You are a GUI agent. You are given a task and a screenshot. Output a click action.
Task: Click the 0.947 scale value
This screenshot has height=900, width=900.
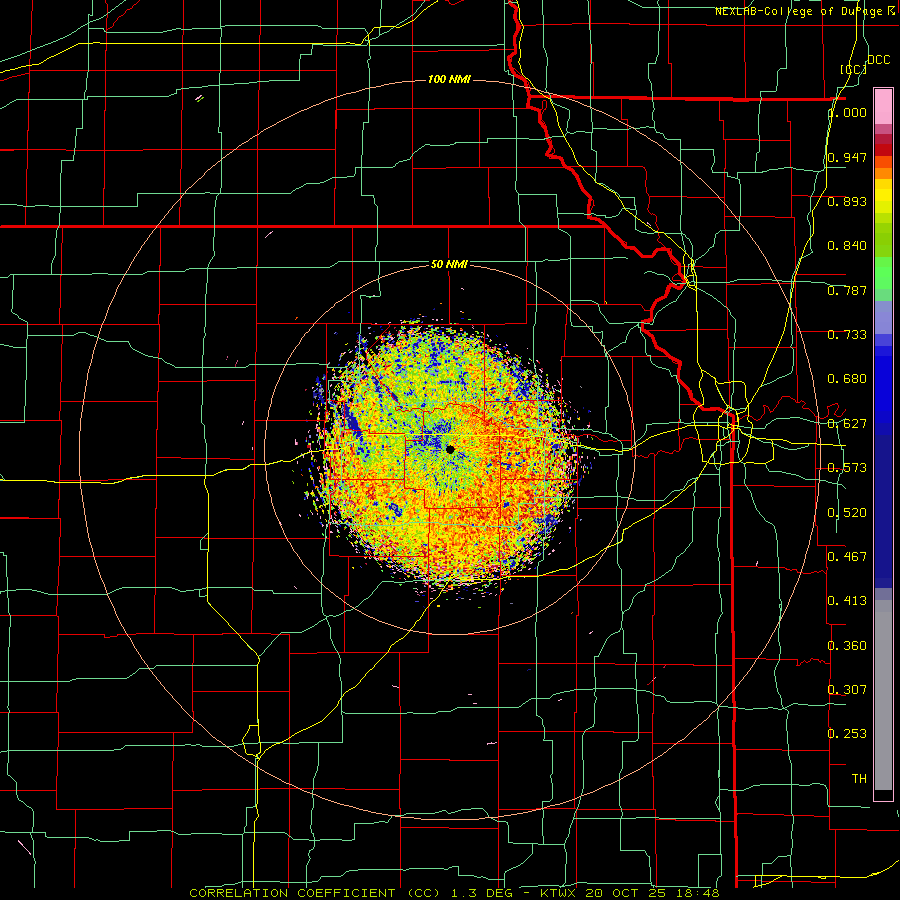coord(847,157)
